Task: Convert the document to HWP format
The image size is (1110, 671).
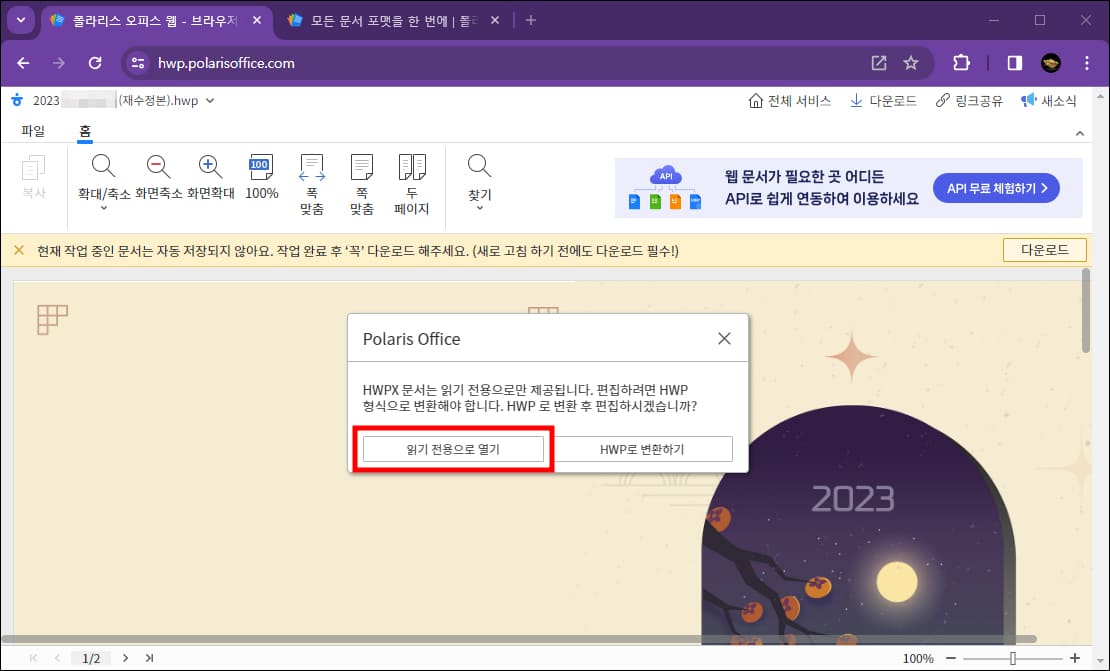Action: [x=644, y=448]
